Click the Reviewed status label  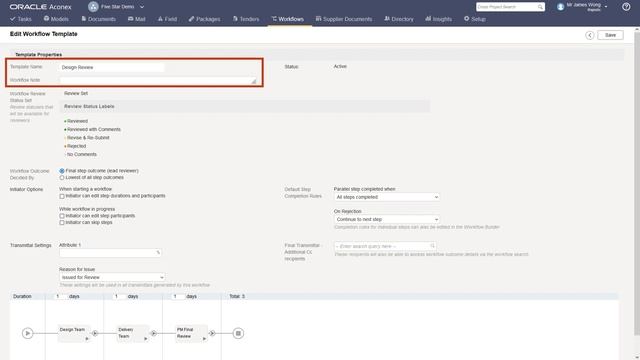(x=77, y=121)
